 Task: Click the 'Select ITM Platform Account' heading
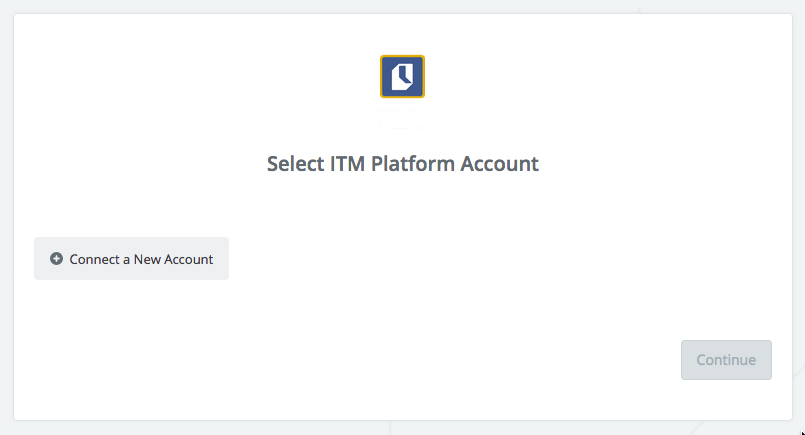click(402, 164)
